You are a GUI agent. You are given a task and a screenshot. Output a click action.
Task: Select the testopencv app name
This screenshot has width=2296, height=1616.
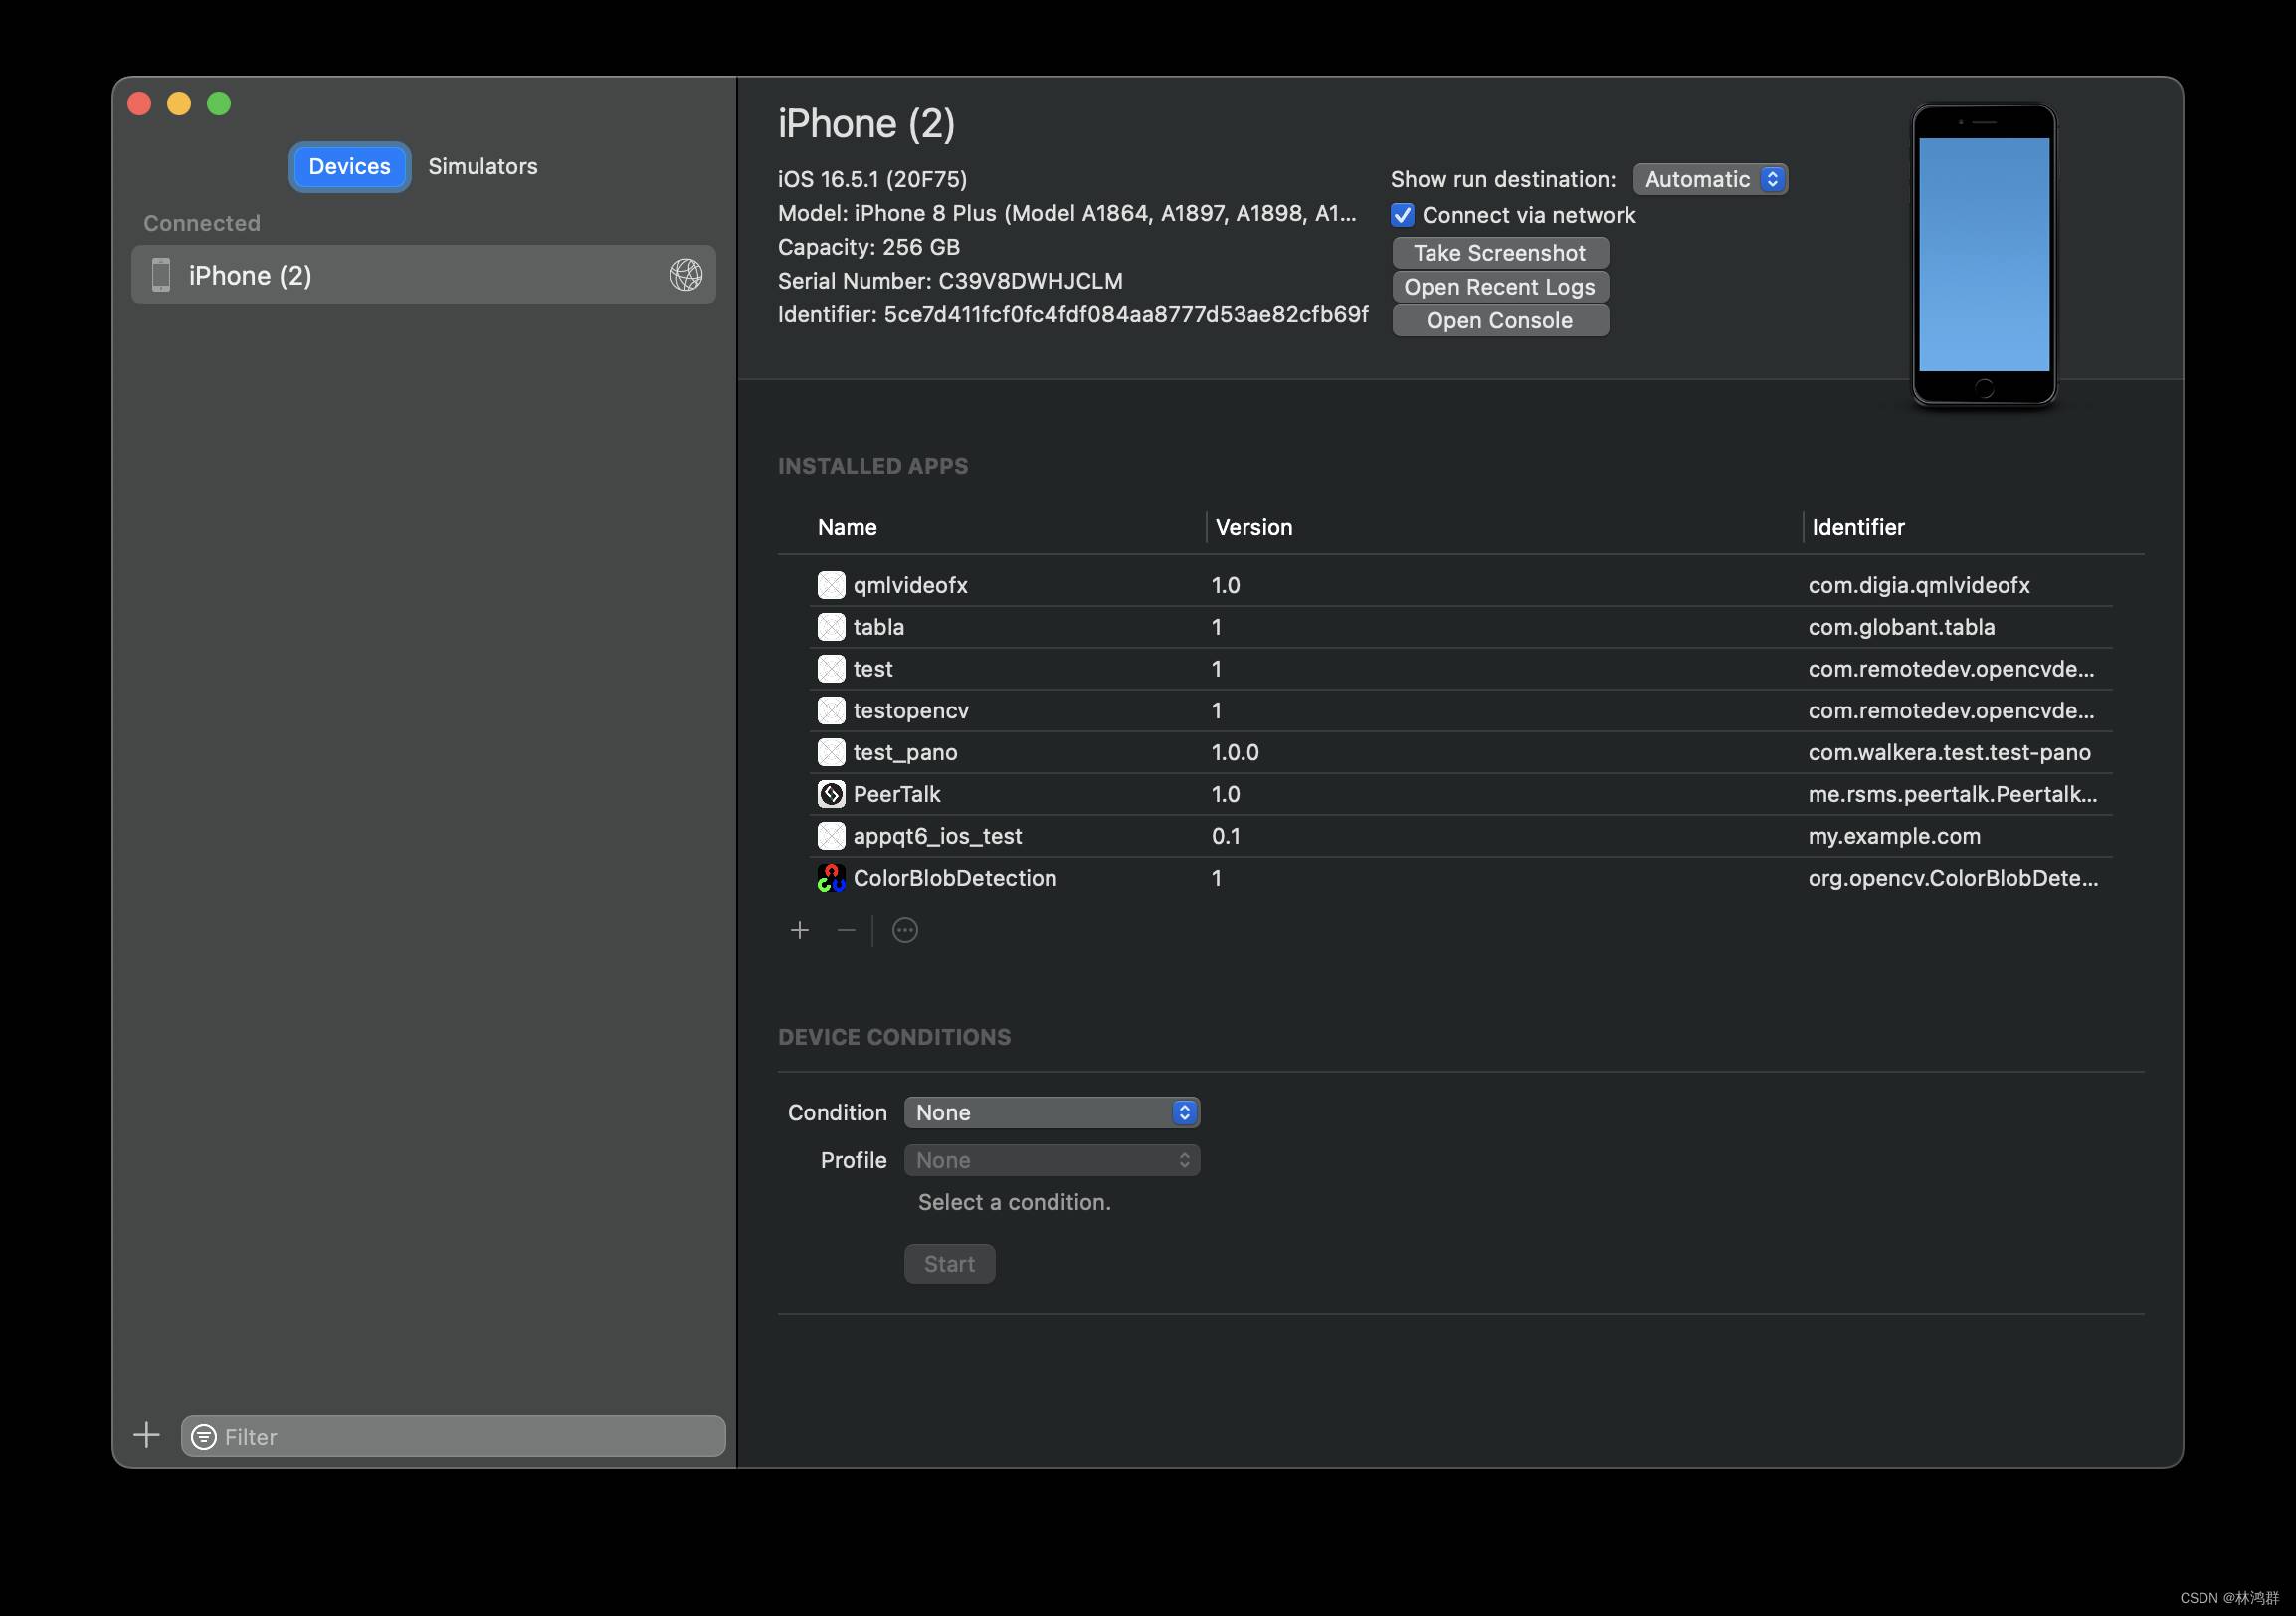point(911,711)
